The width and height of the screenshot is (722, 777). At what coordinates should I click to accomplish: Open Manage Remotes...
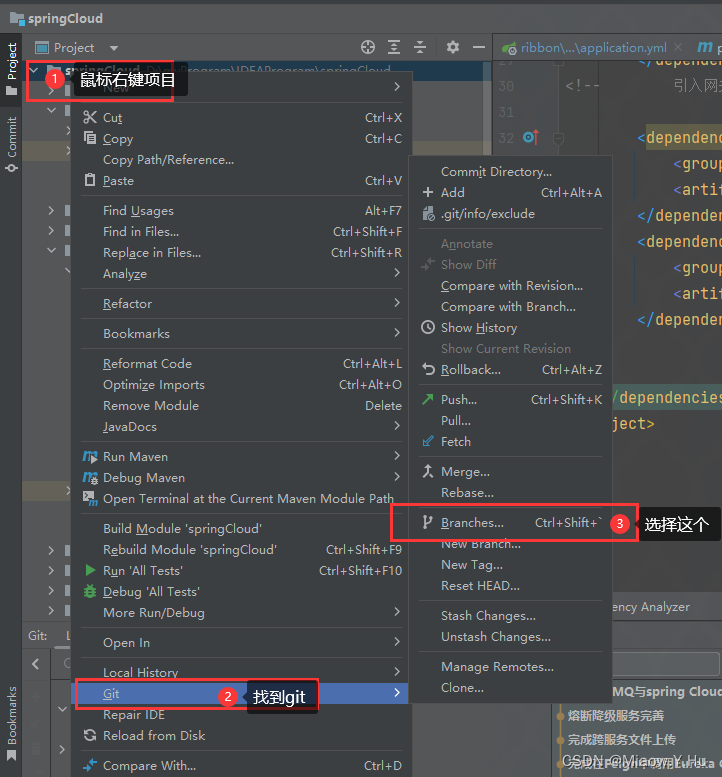coord(497,667)
